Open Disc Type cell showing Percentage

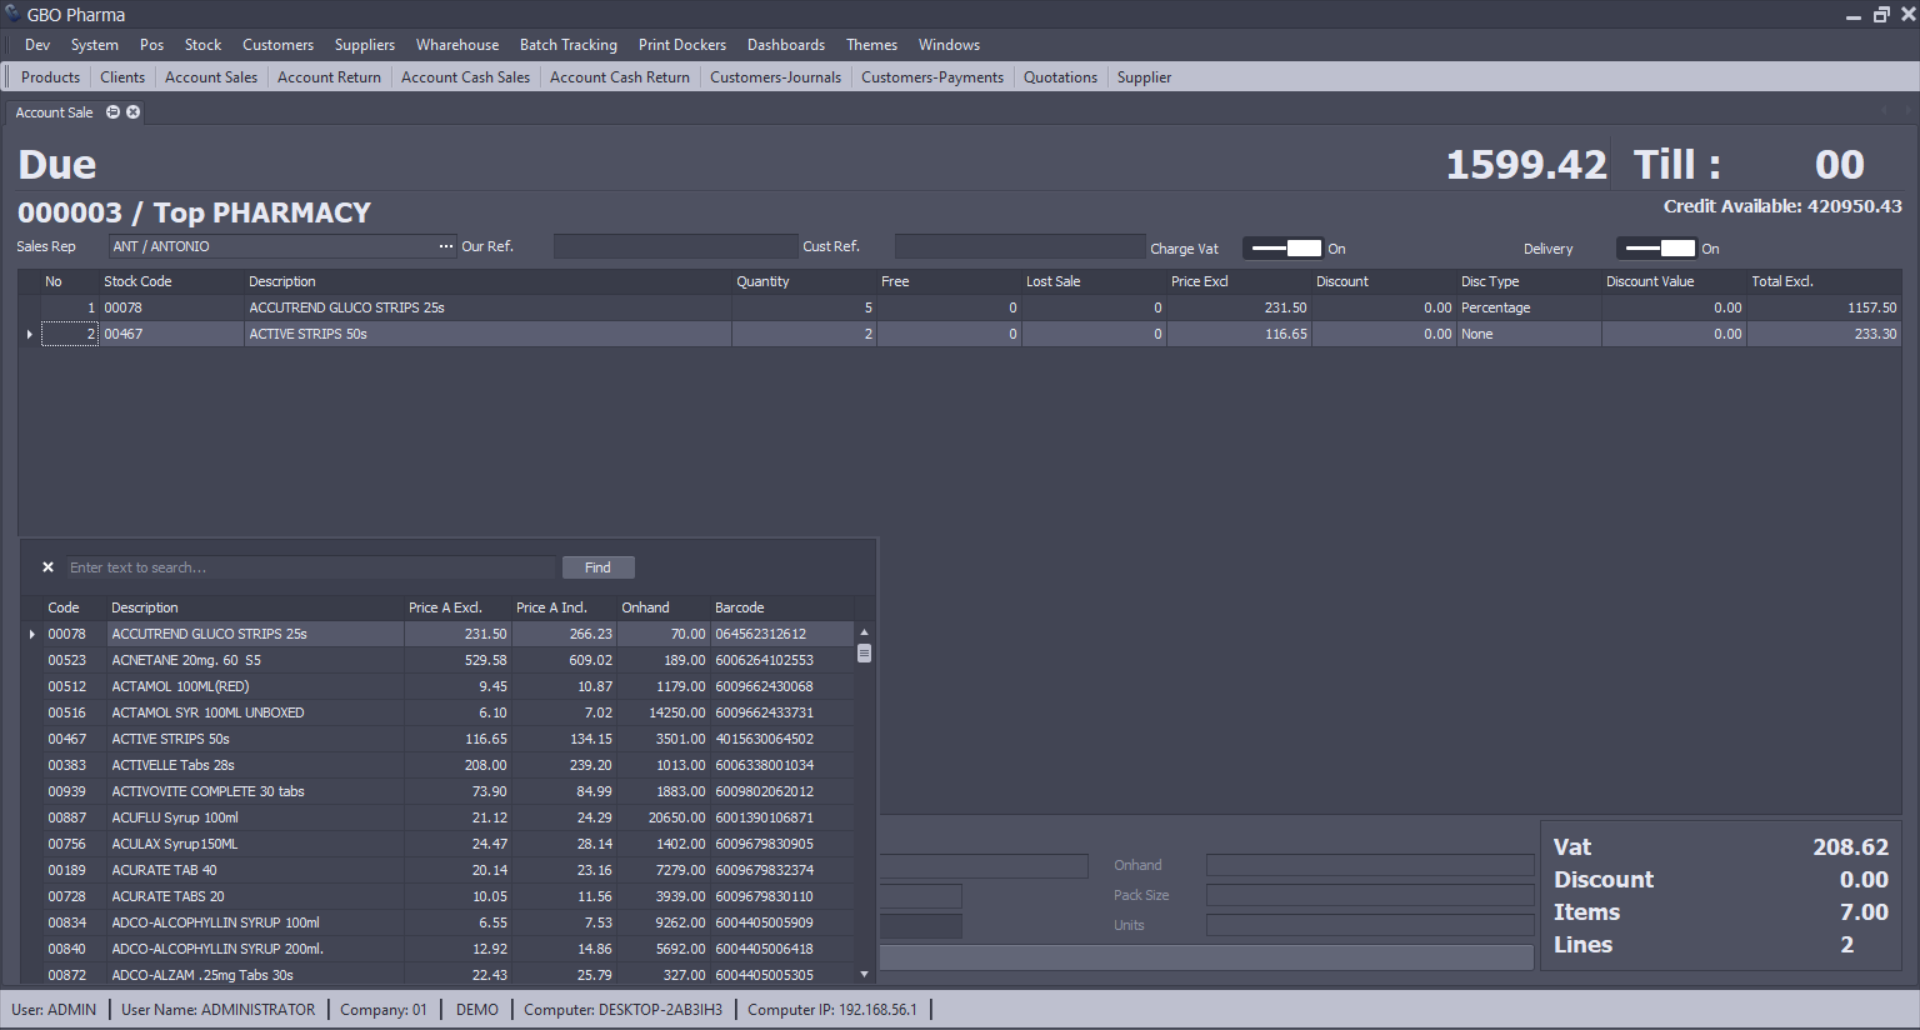pos(1527,308)
